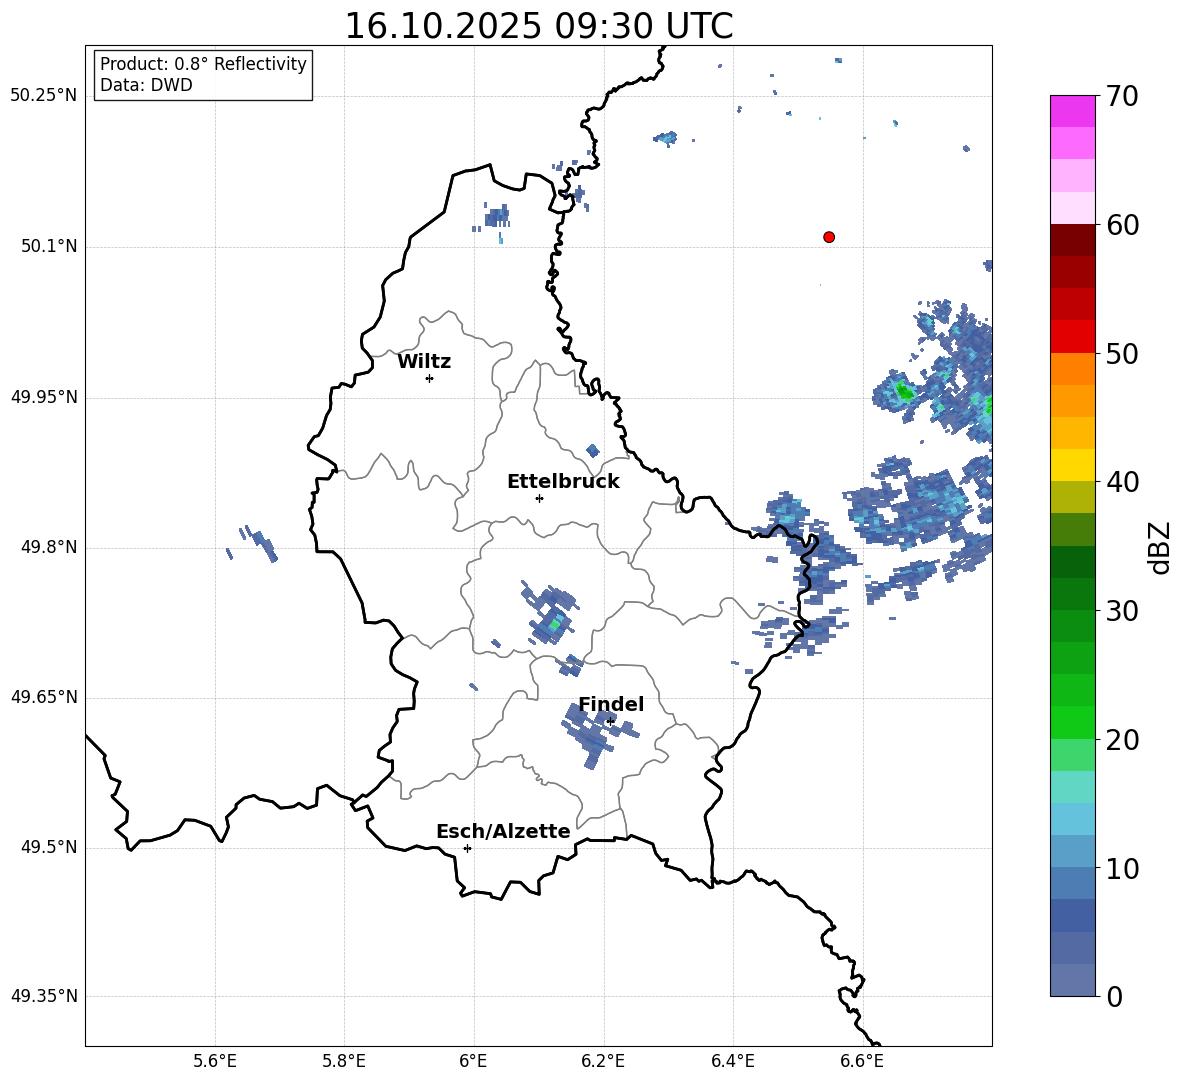Screen dimensions: 1184x1081
Task: Click the 50.25°N latitude label
Action: click(44, 96)
